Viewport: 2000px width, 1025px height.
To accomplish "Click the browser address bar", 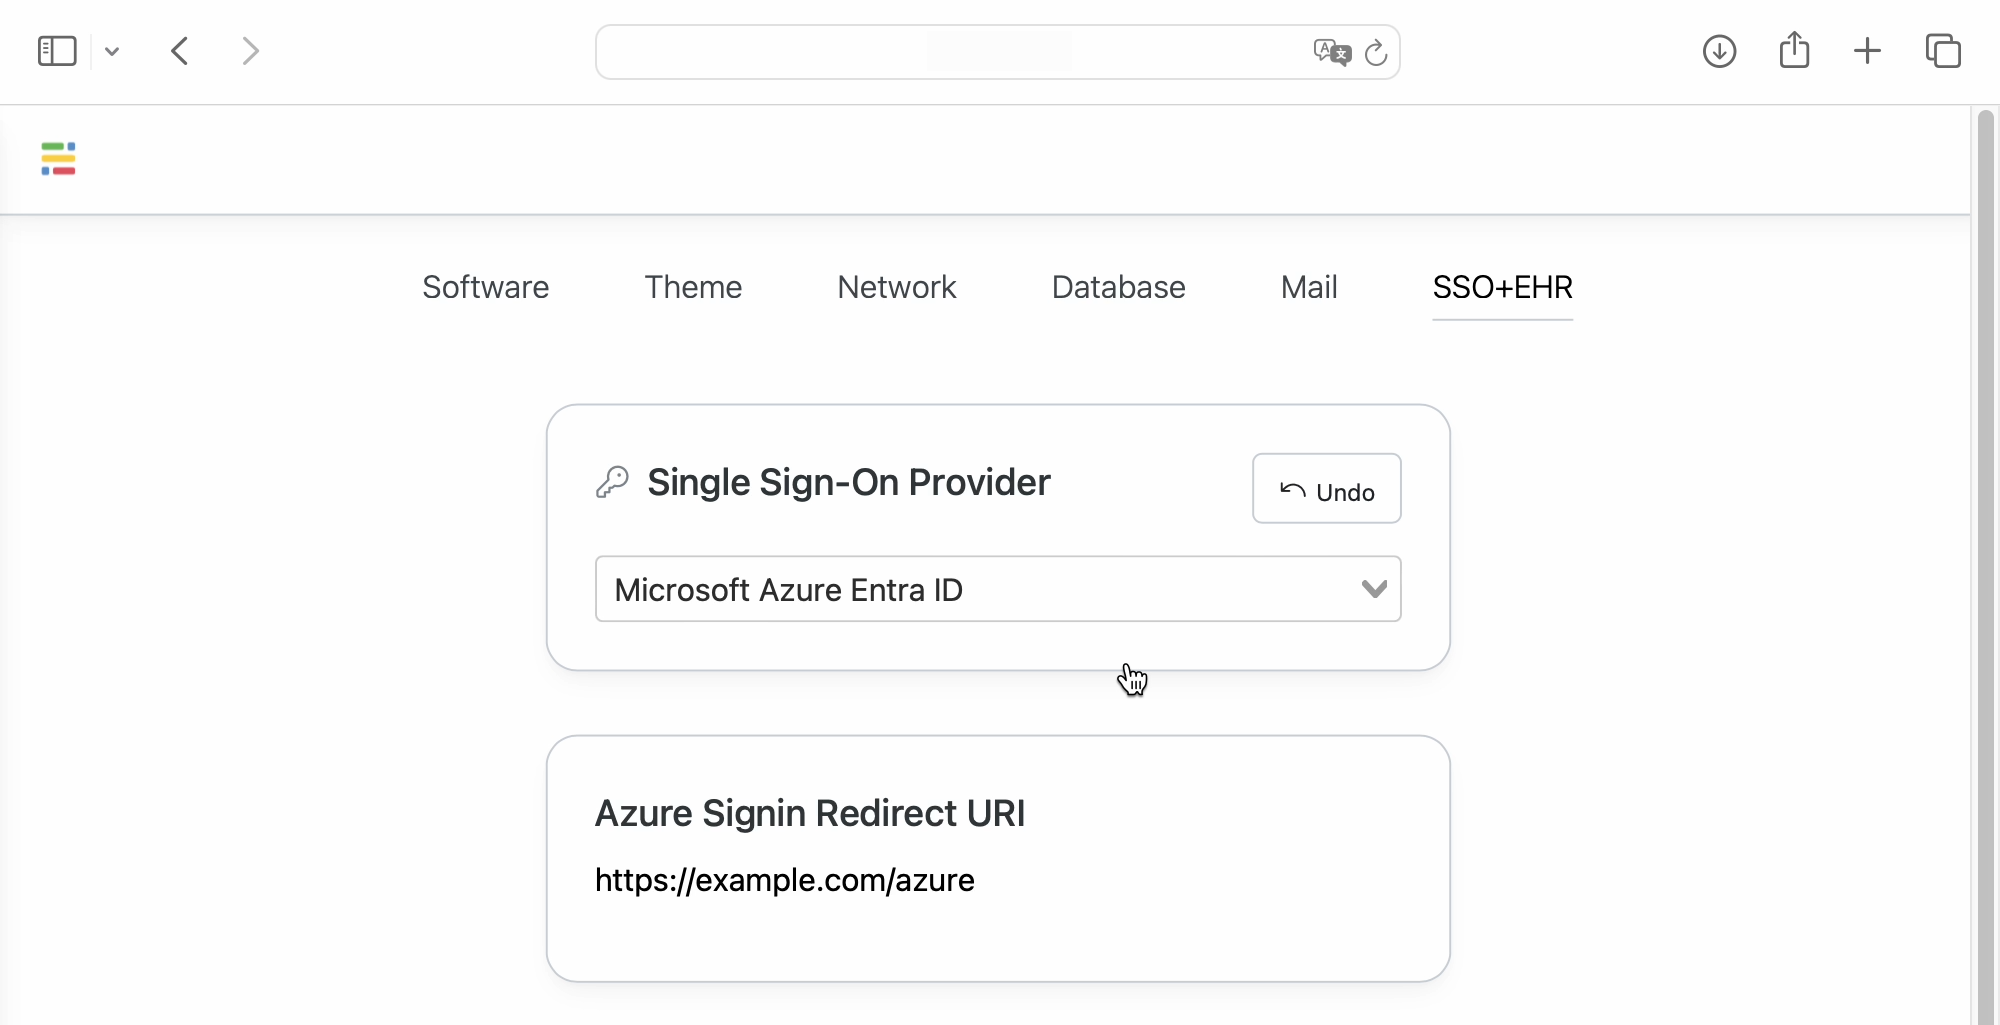I will pyautogui.click(x=997, y=52).
